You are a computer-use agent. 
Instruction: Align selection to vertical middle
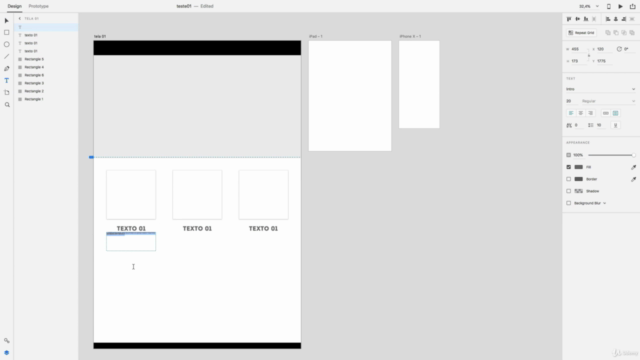point(578,19)
